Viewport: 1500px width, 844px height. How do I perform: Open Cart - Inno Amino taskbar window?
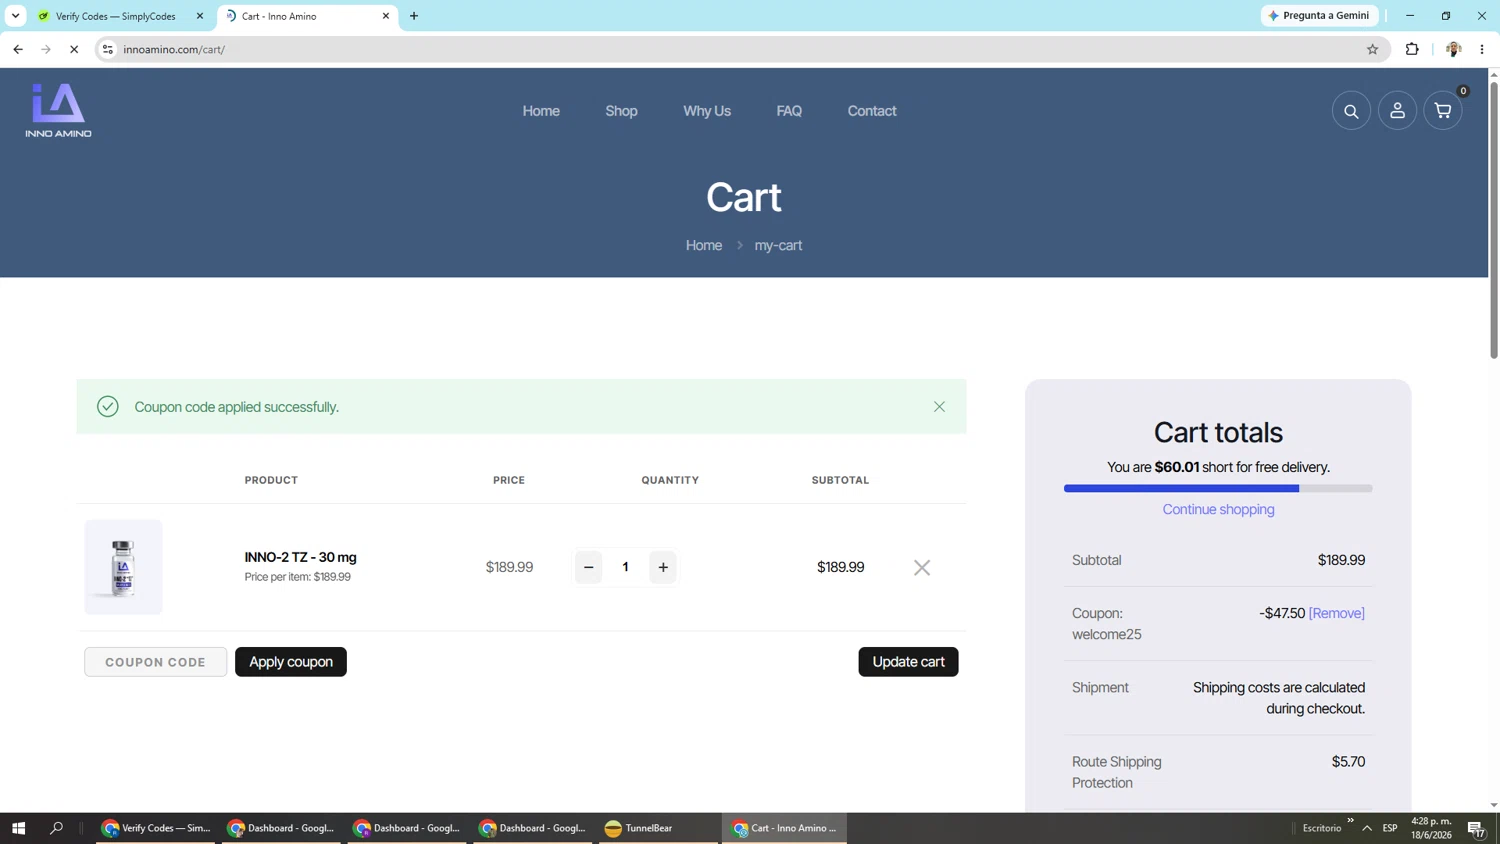tap(784, 828)
